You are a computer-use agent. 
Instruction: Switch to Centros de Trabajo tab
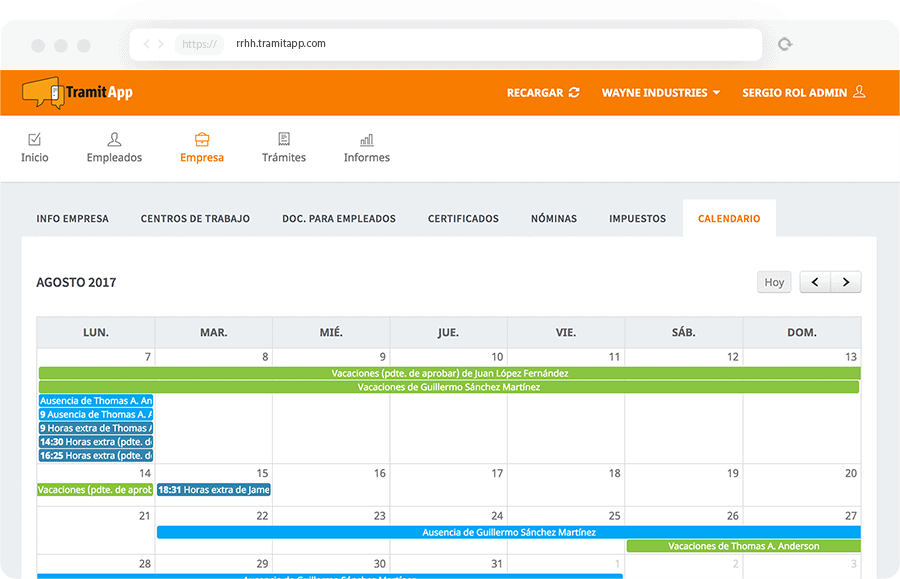point(195,219)
